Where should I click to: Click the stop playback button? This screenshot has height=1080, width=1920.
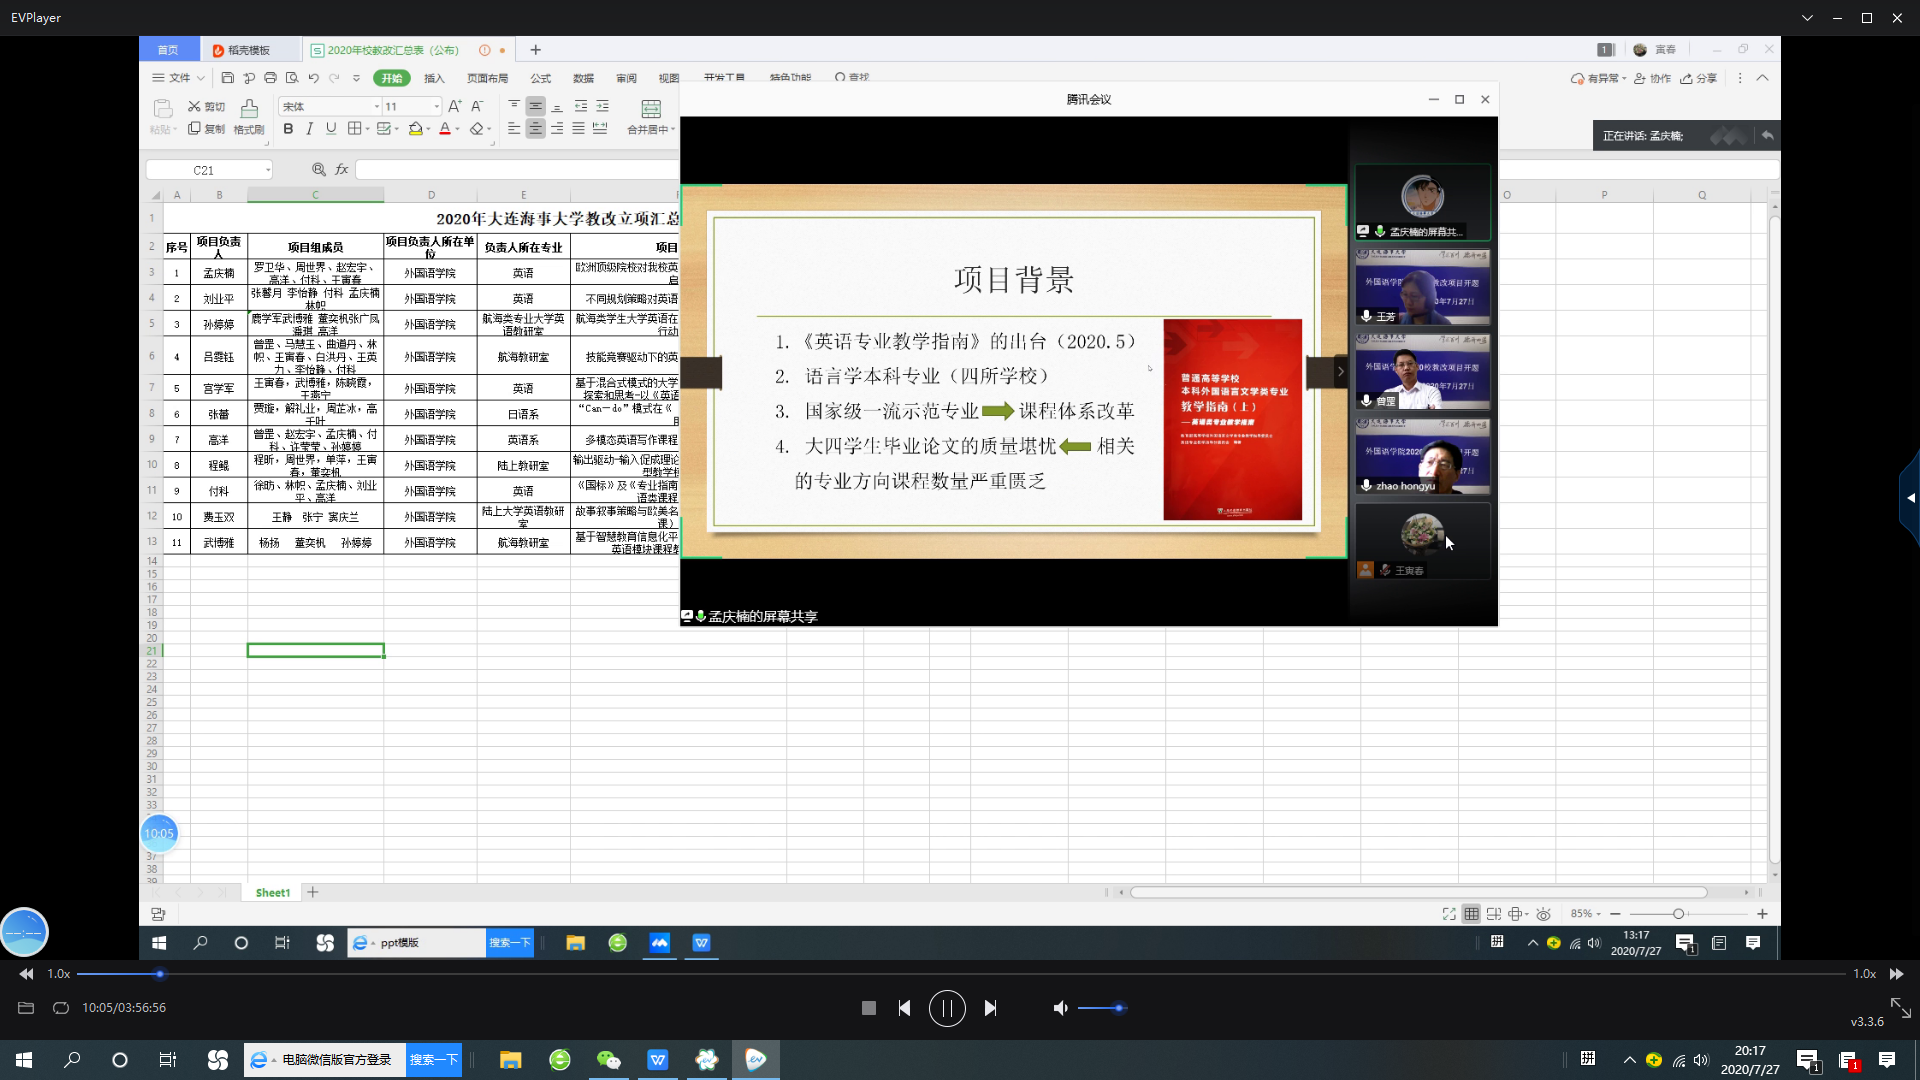(x=868, y=1008)
